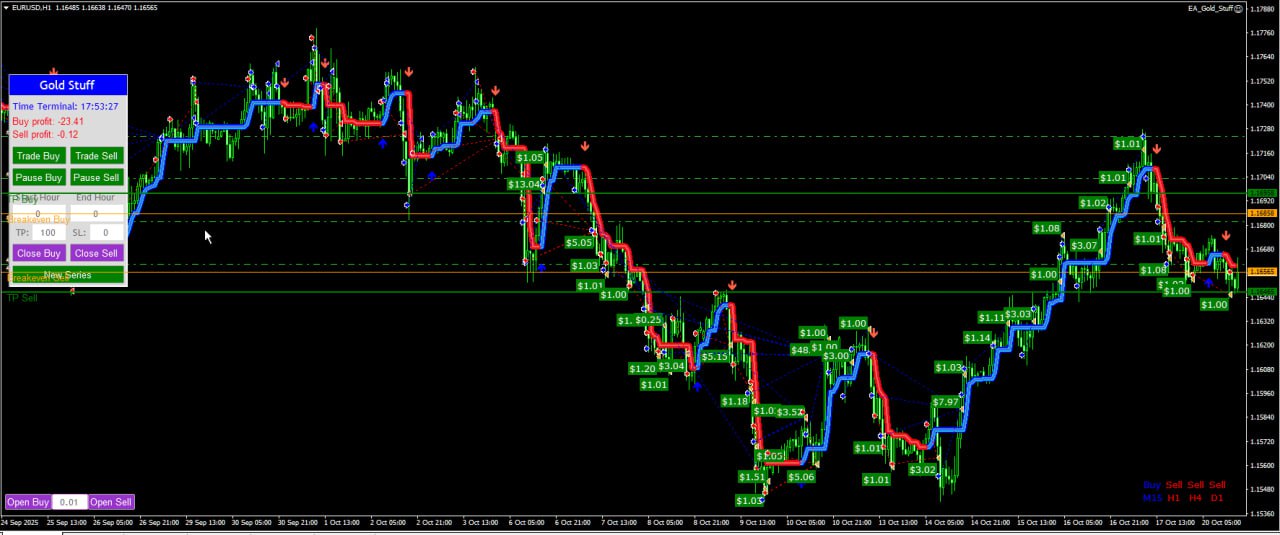Start a New Series

click(x=68, y=275)
